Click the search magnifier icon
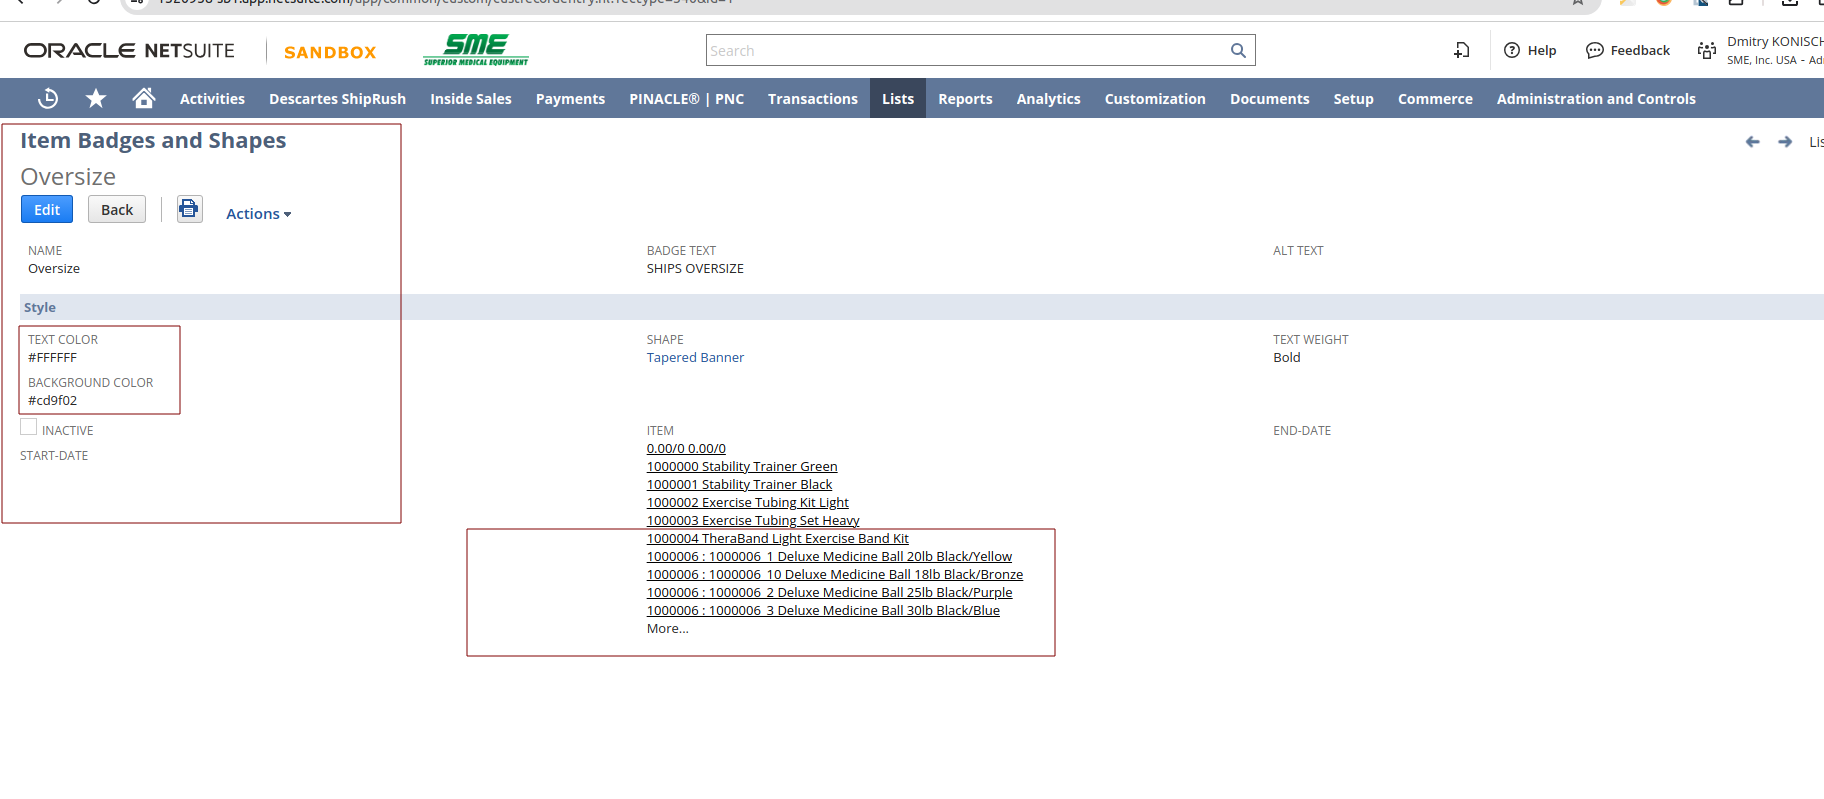The image size is (1824, 799). pyautogui.click(x=1238, y=51)
